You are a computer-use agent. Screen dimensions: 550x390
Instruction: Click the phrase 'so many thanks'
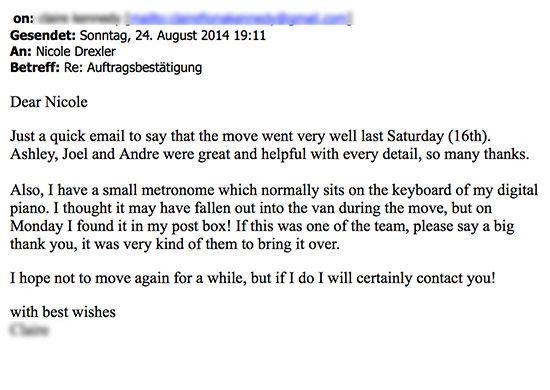[477, 154]
